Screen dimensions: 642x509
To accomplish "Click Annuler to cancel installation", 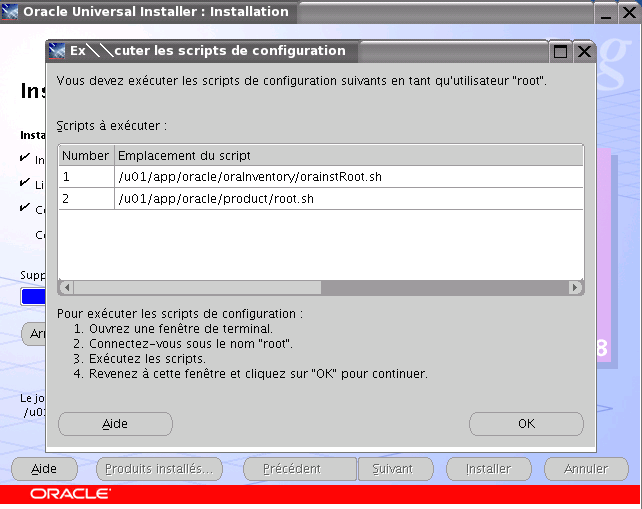I will pyautogui.click(x=586, y=469).
